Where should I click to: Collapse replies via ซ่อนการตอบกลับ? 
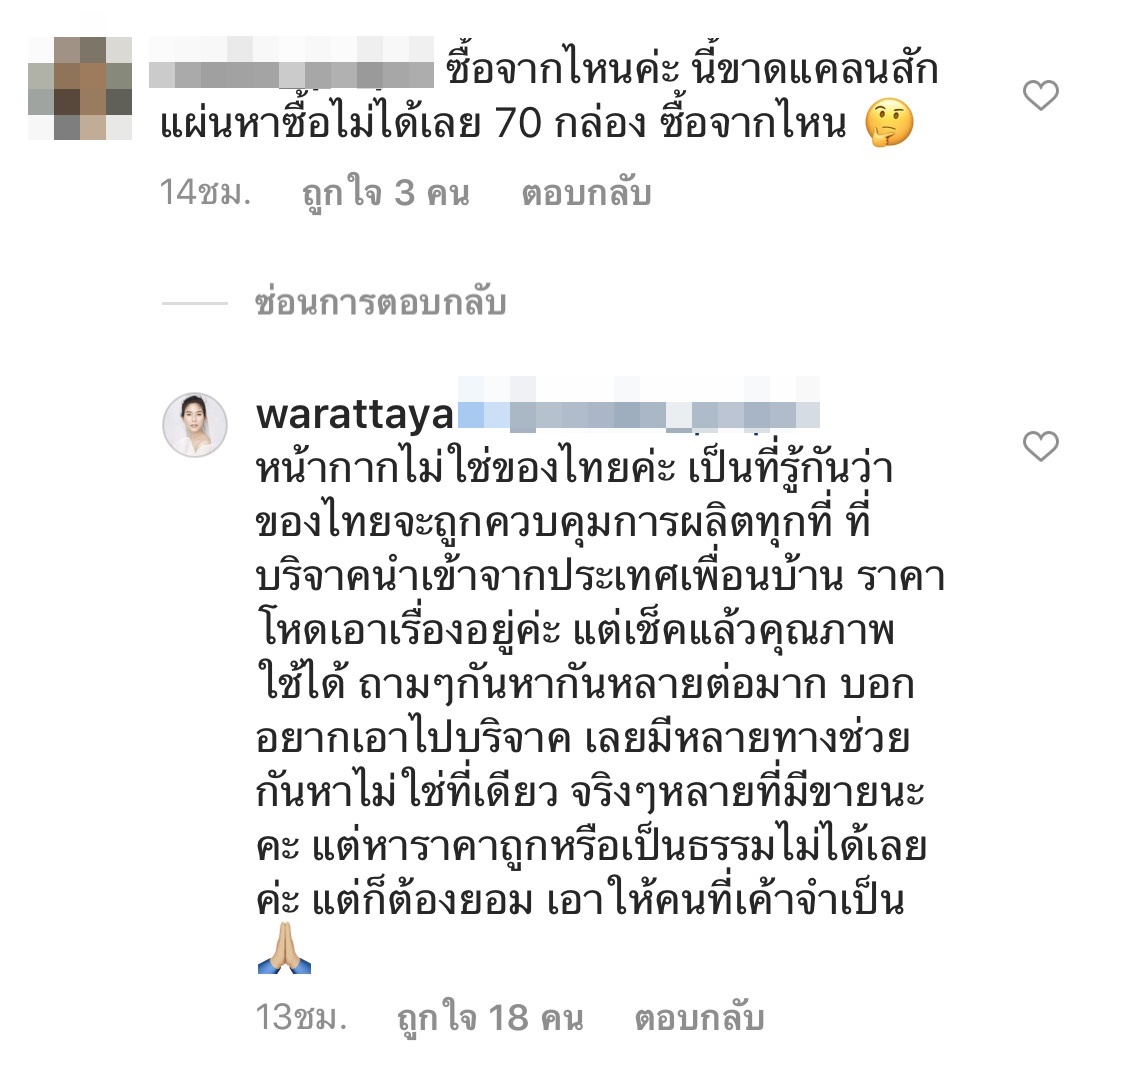381,302
